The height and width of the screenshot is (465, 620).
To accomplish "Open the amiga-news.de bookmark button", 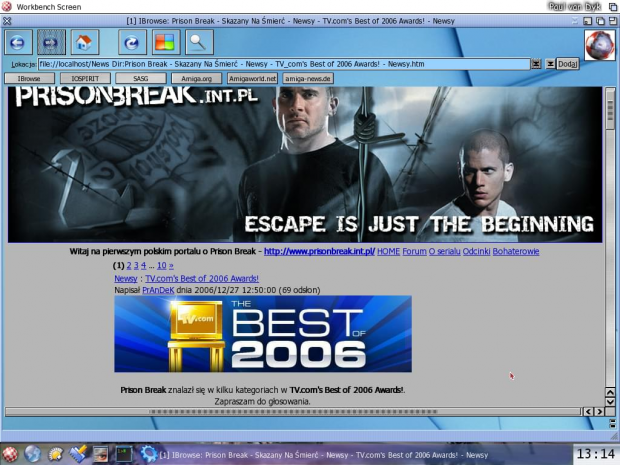I will (x=308, y=79).
